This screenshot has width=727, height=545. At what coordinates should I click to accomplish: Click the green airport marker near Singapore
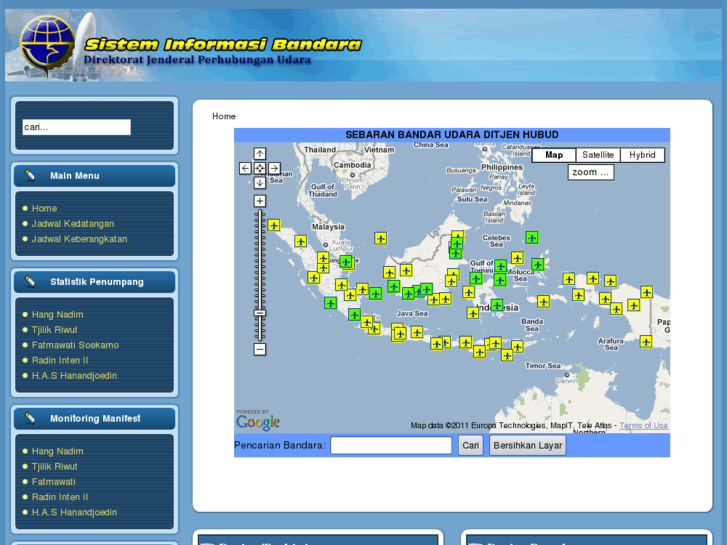346,262
